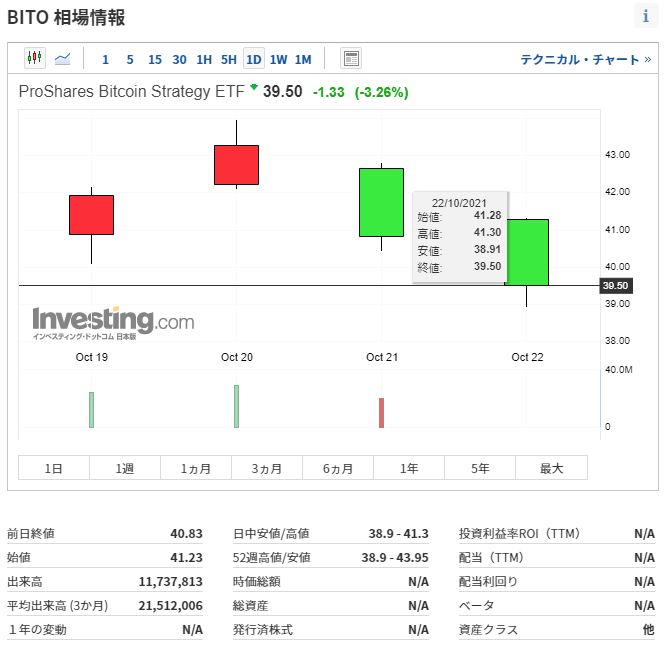Click the Oct 22 date axis label
Screen dimensions: 667x656
[x=527, y=357]
